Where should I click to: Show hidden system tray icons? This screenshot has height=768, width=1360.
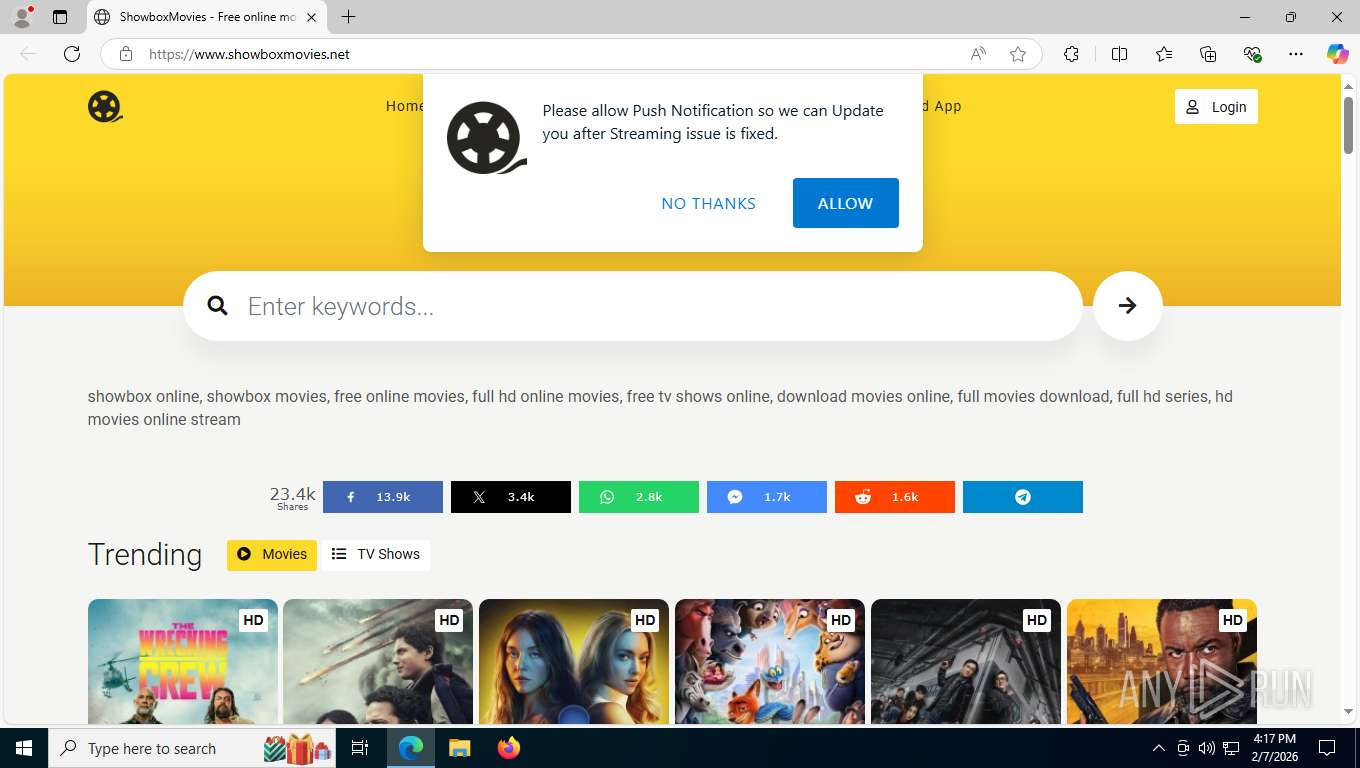click(x=1158, y=748)
